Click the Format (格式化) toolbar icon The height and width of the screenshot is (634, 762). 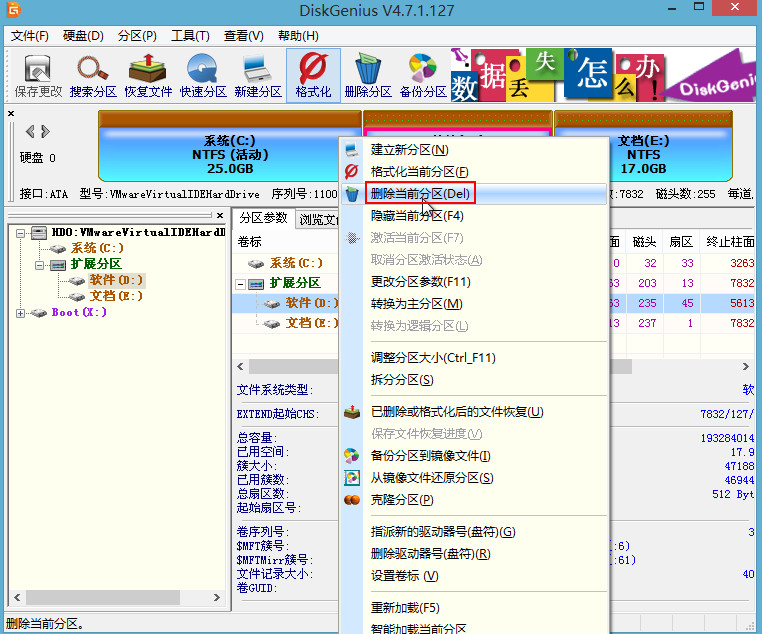point(313,76)
